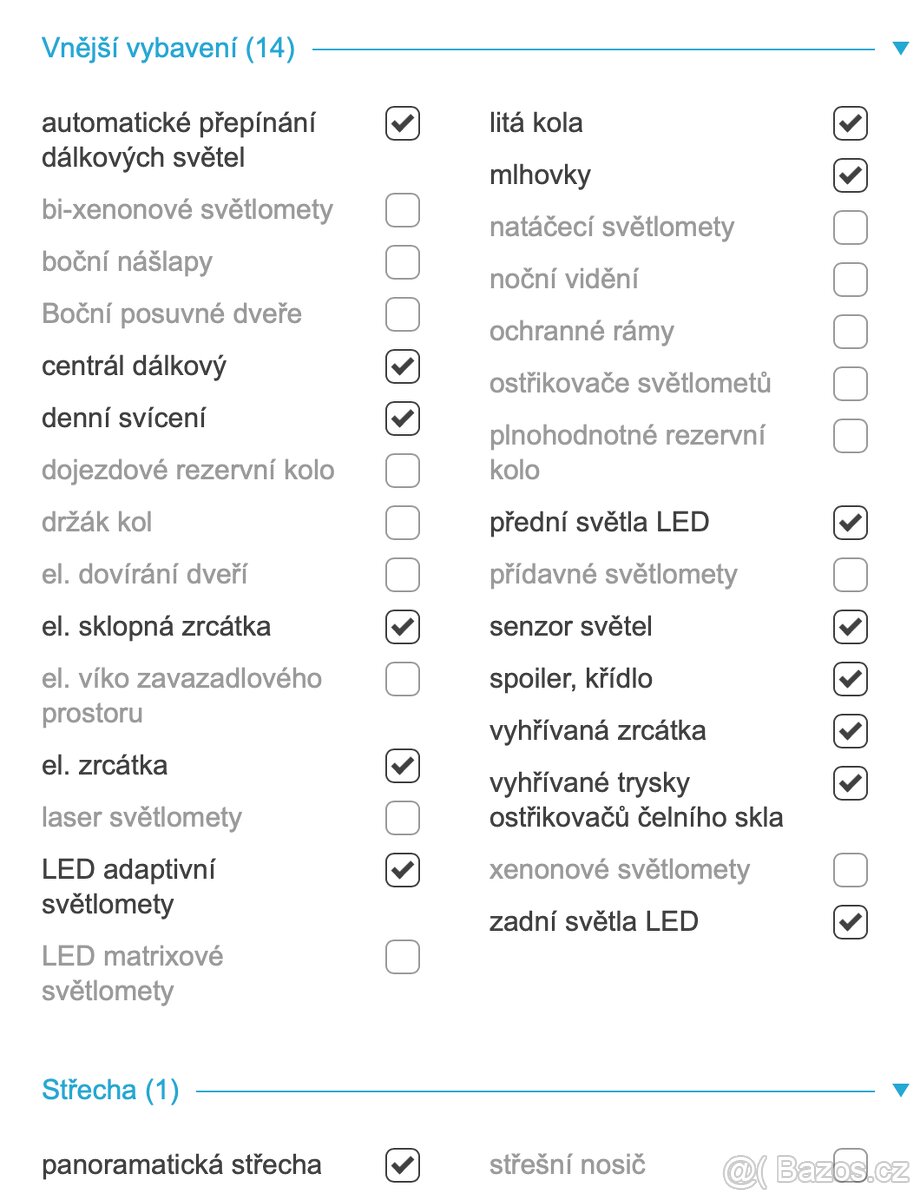Toggle centrál dálkový checkbox off

(402, 366)
